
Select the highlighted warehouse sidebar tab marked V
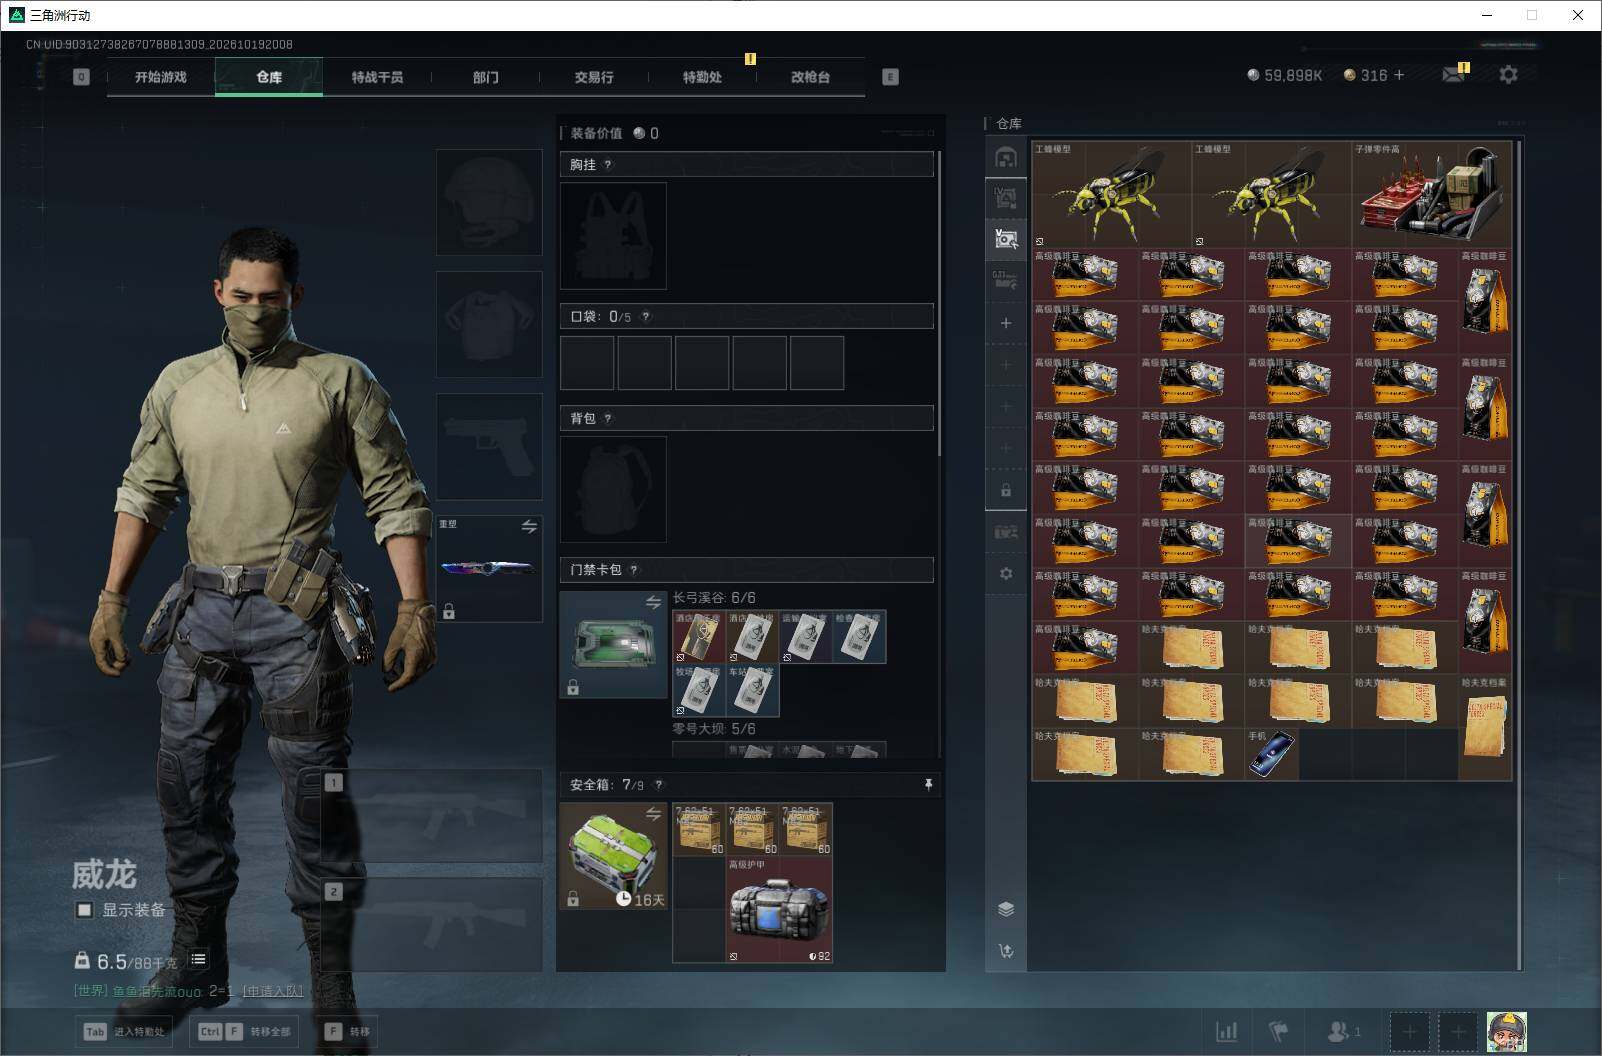click(1006, 239)
